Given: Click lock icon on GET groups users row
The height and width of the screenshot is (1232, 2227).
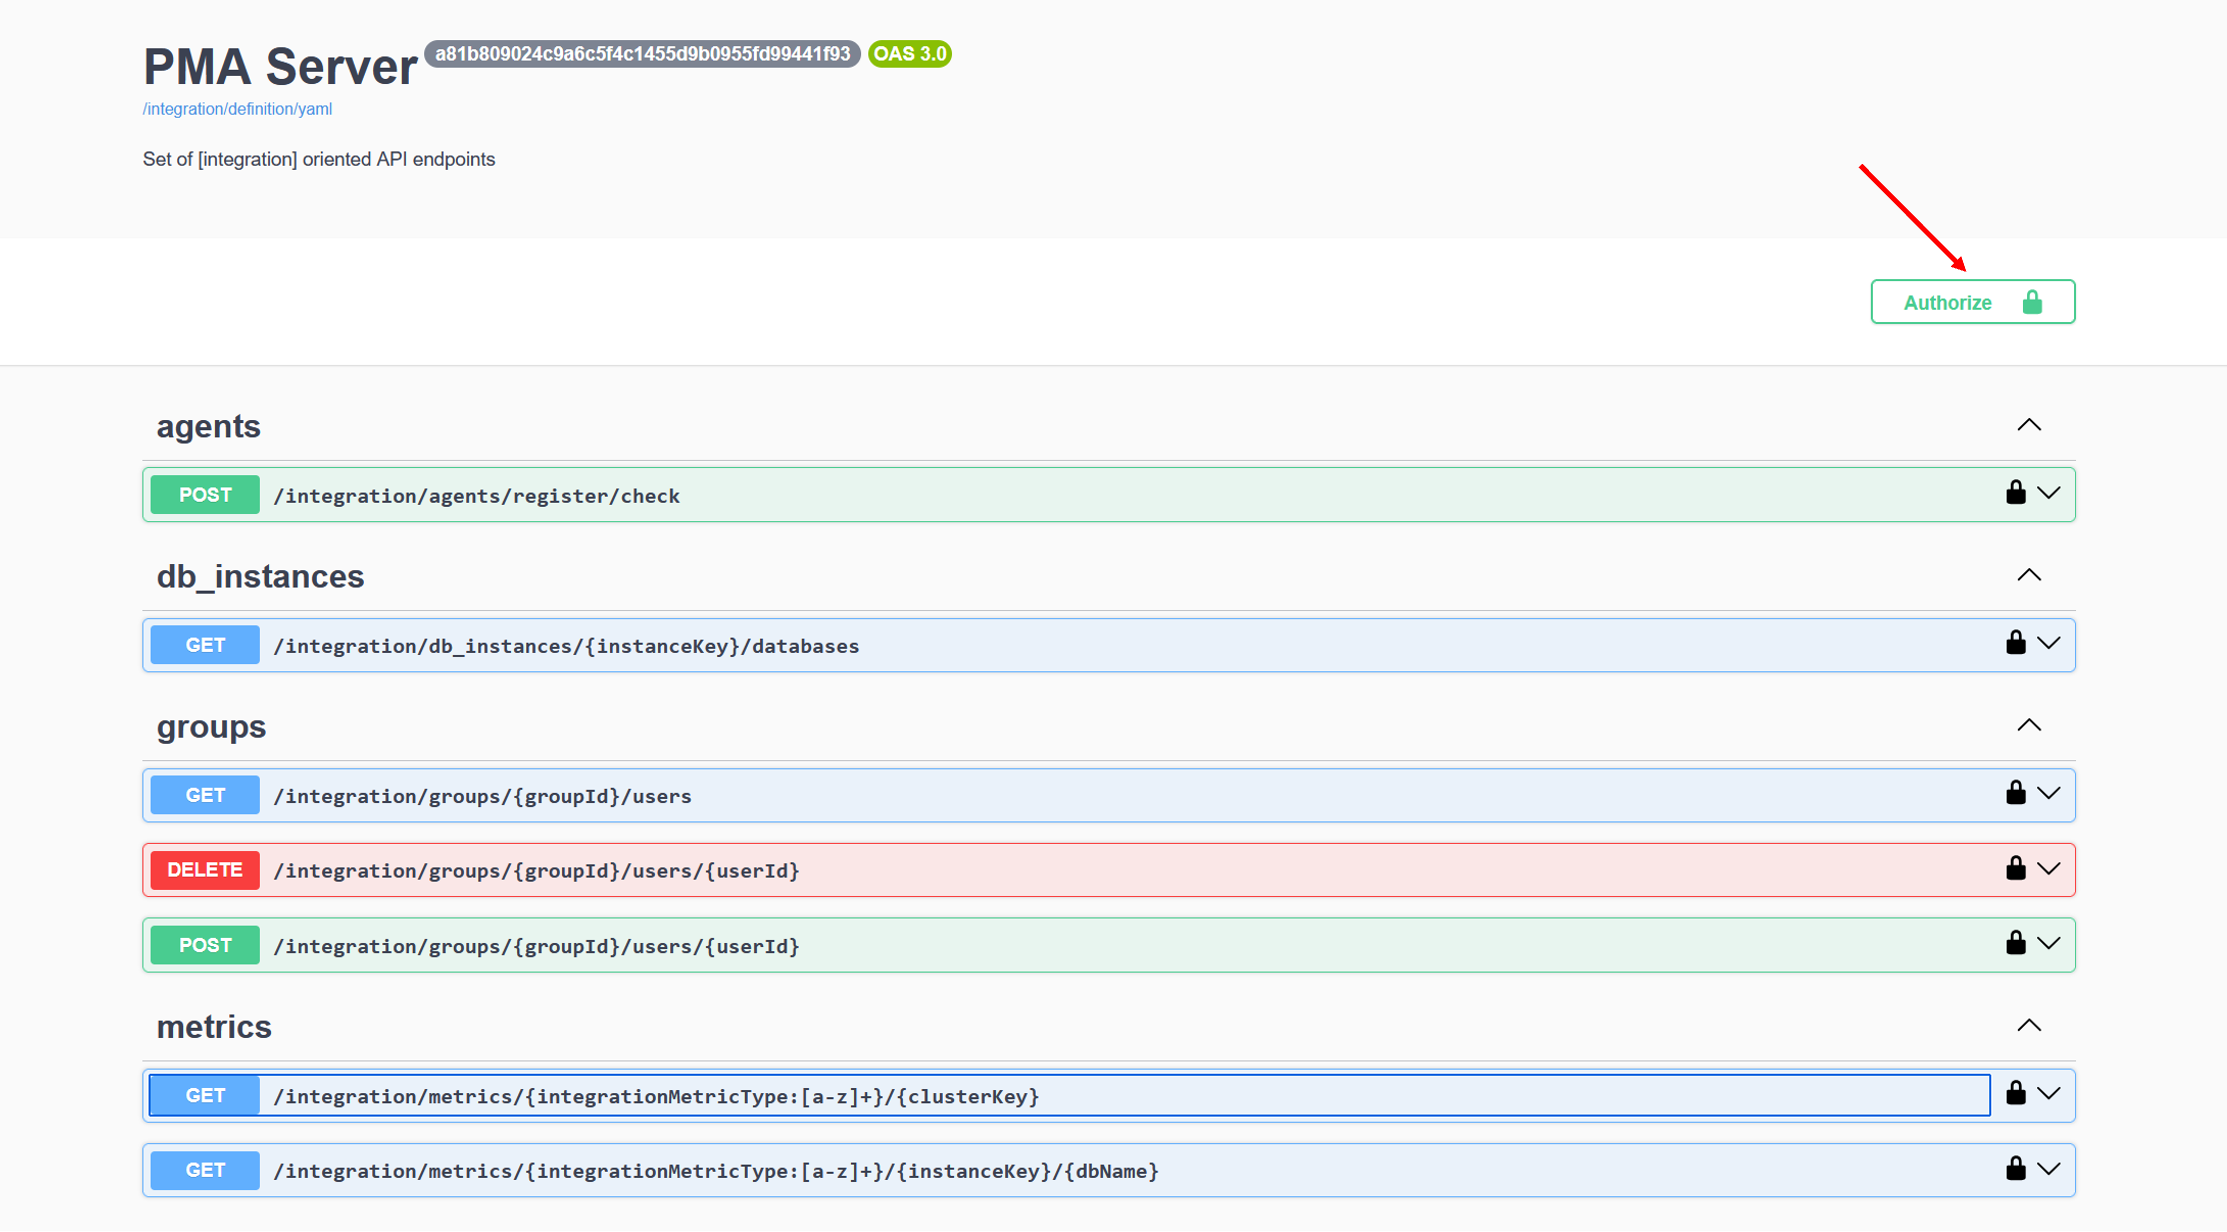Looking at the screenshot, I should pyautogui.click(x=2015, y=793).
